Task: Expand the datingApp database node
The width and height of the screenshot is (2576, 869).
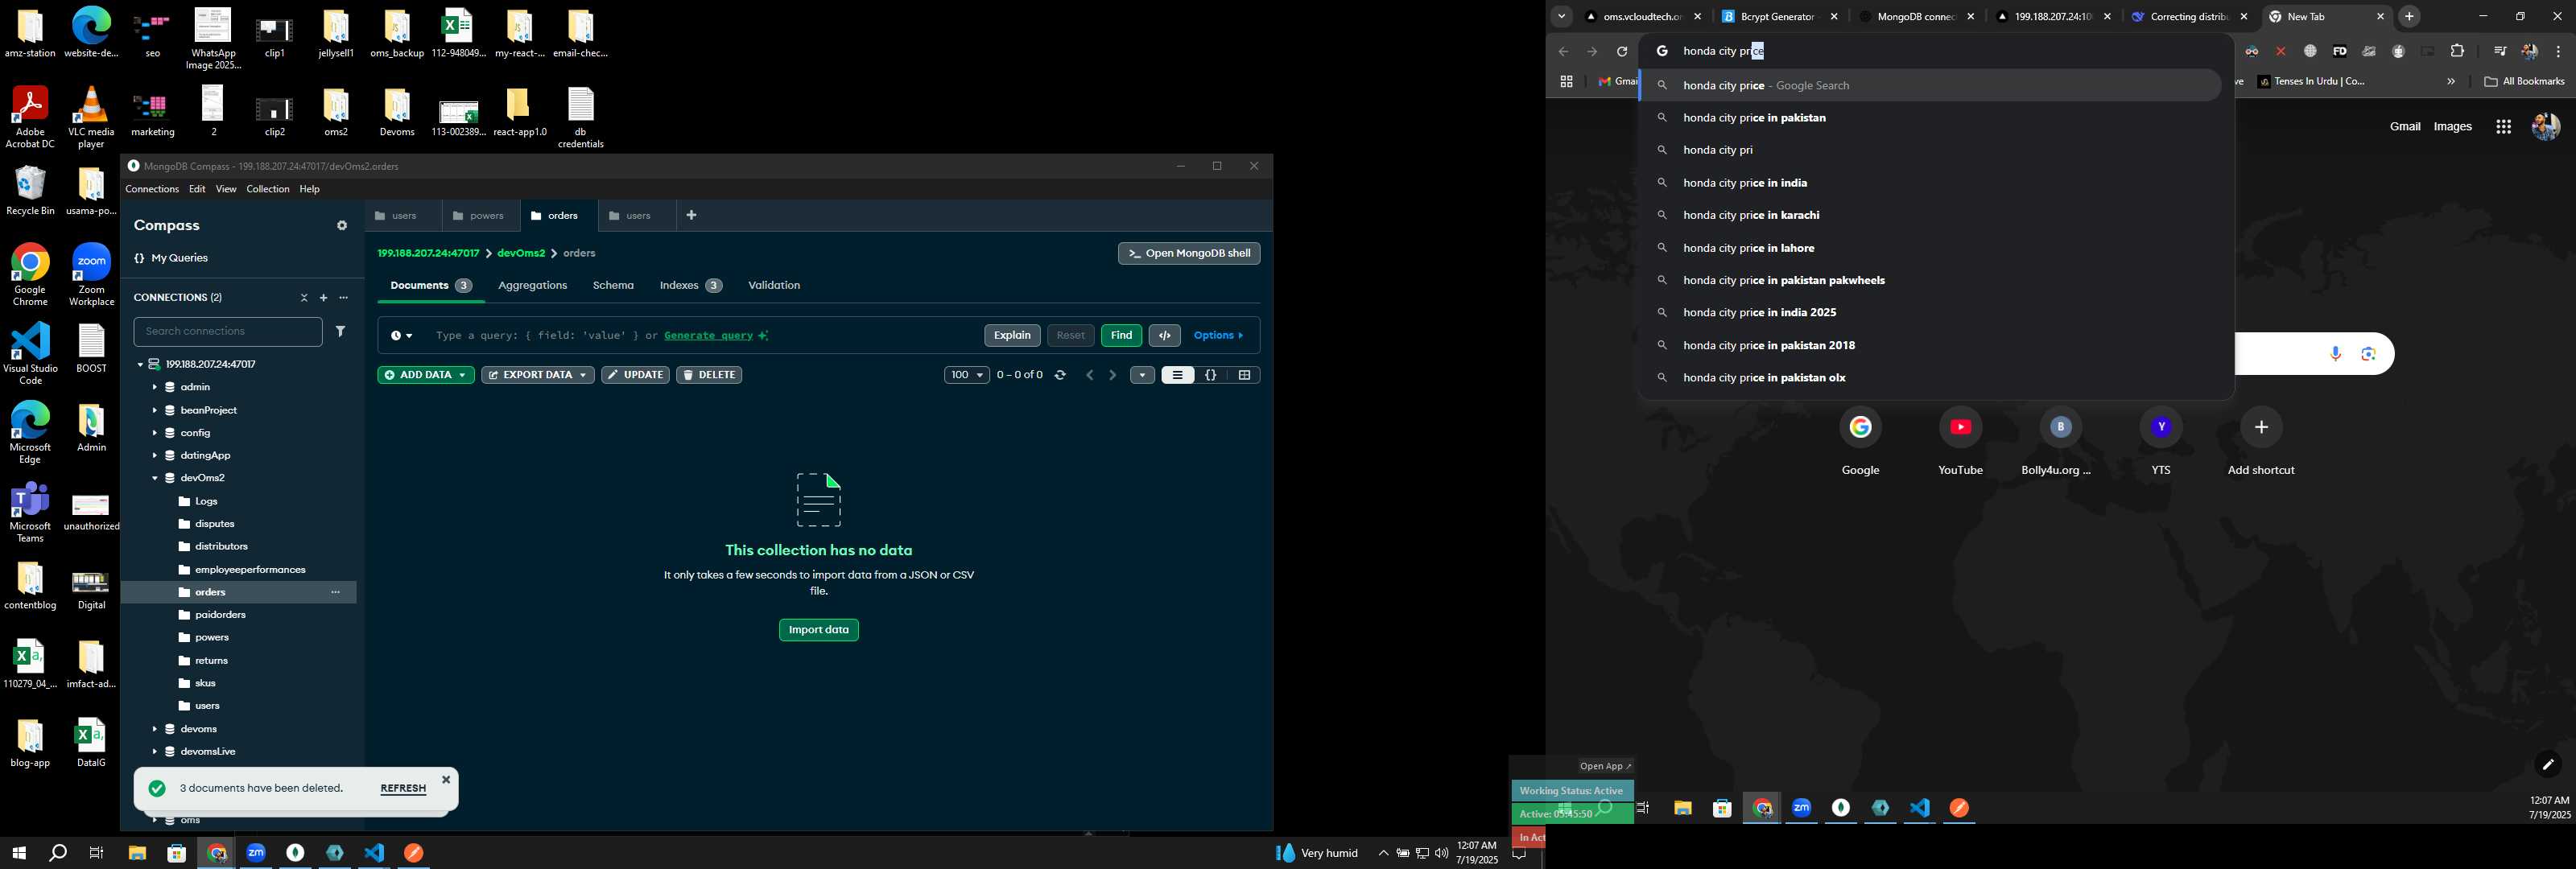Action: pos(154,456)
